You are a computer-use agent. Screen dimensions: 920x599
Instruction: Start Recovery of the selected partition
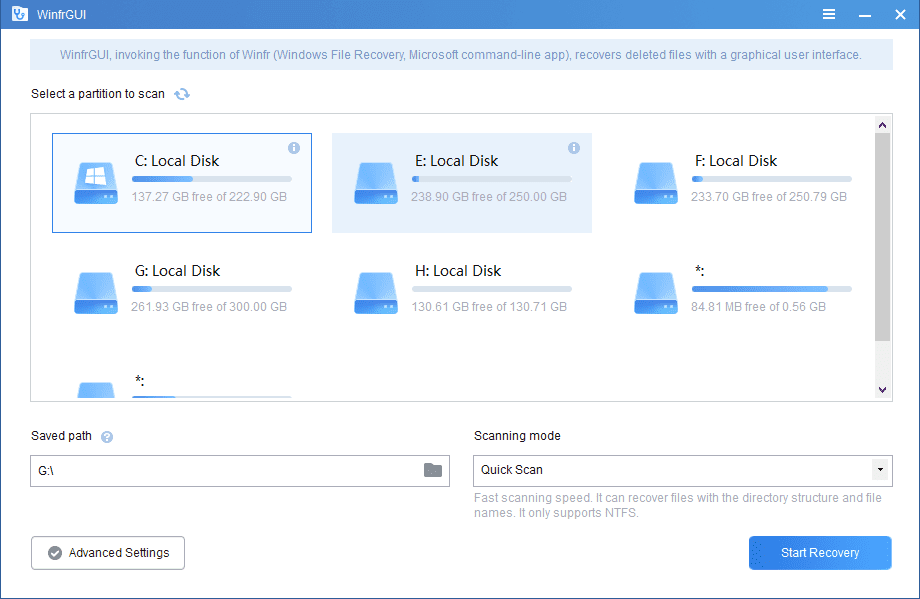(x=820, y=553)
